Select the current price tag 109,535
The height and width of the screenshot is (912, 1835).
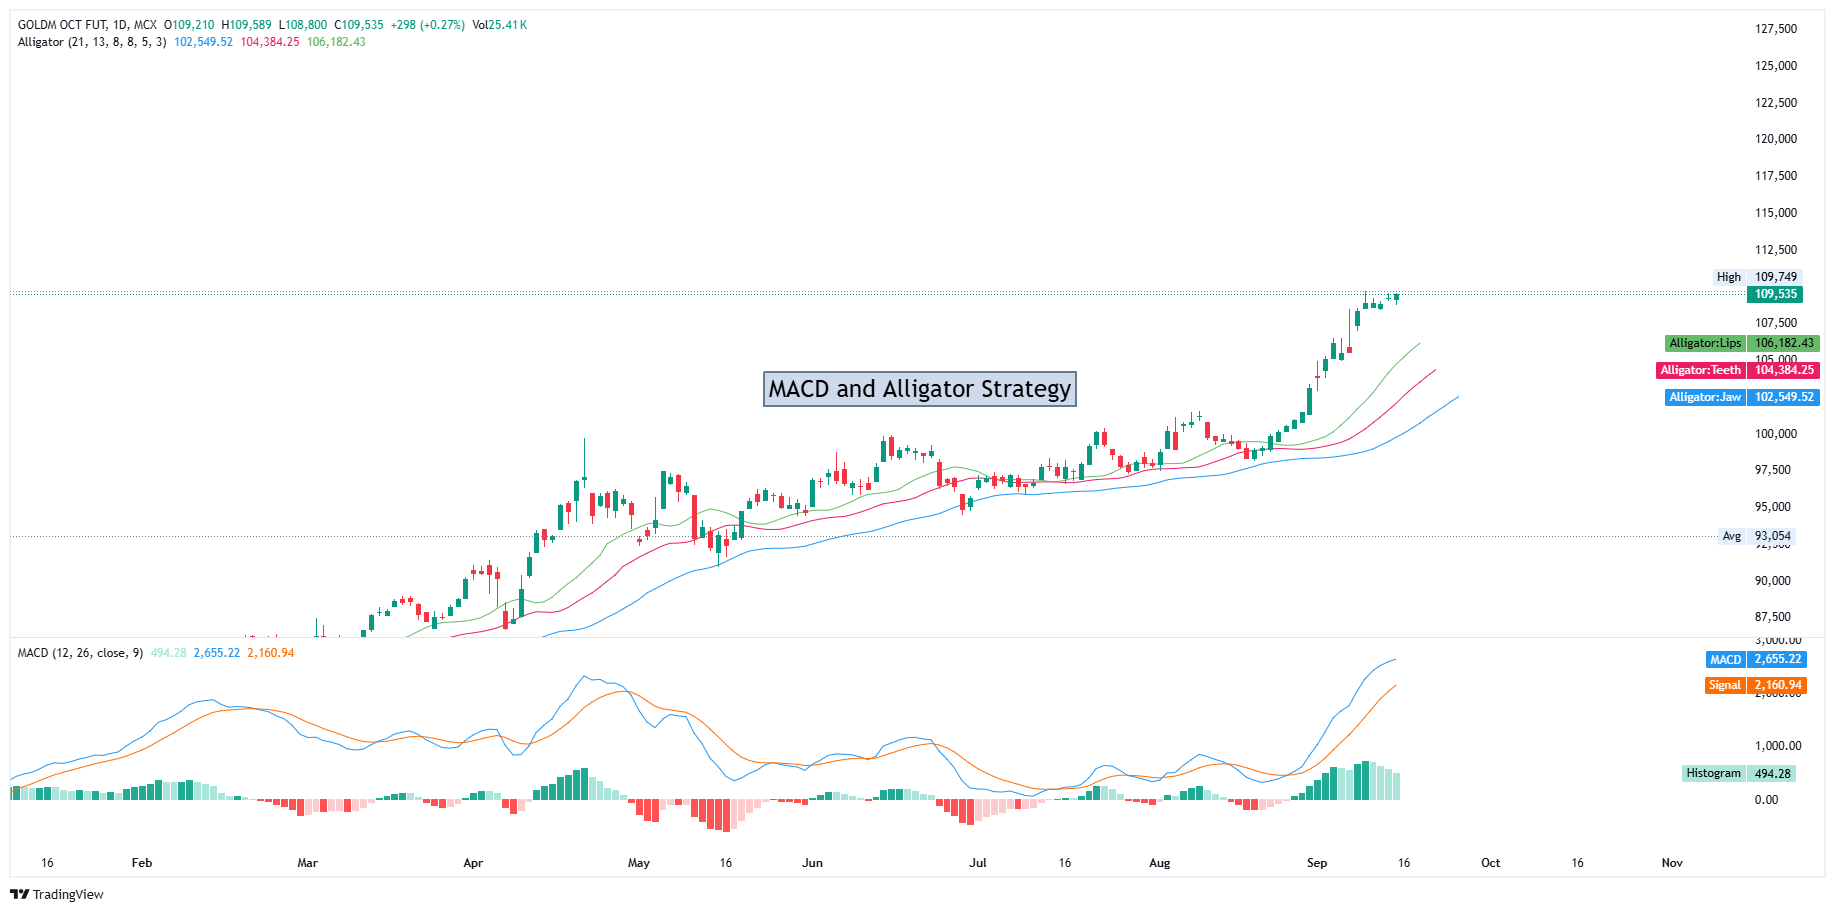(1775, 294)
